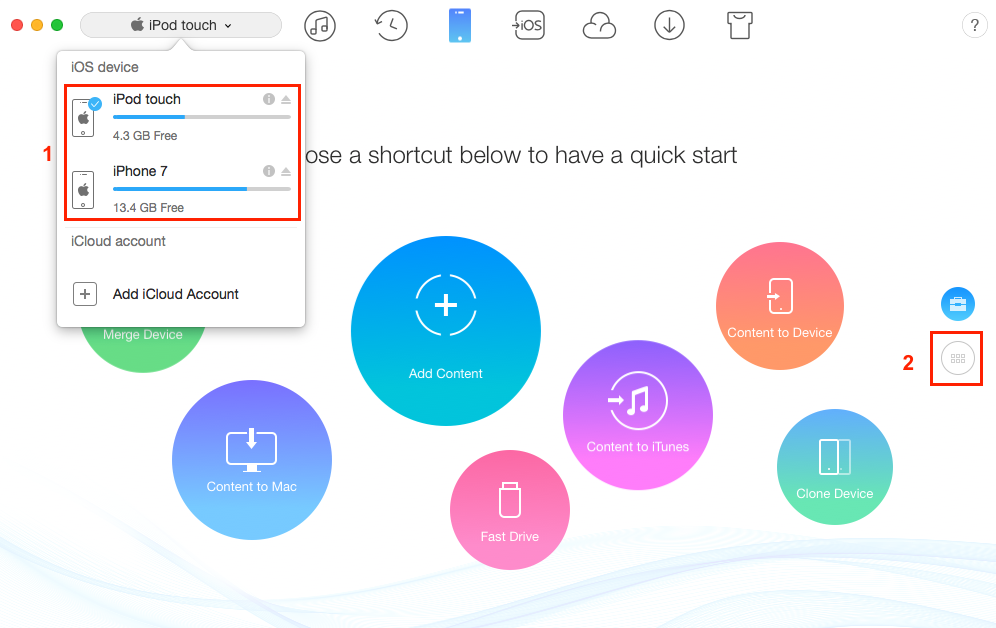Image resolution: width=996 pixels, height=628 pixels.
Task: Select the blue toolbox shortcut view icon
Action: click(x=958, y=304)
